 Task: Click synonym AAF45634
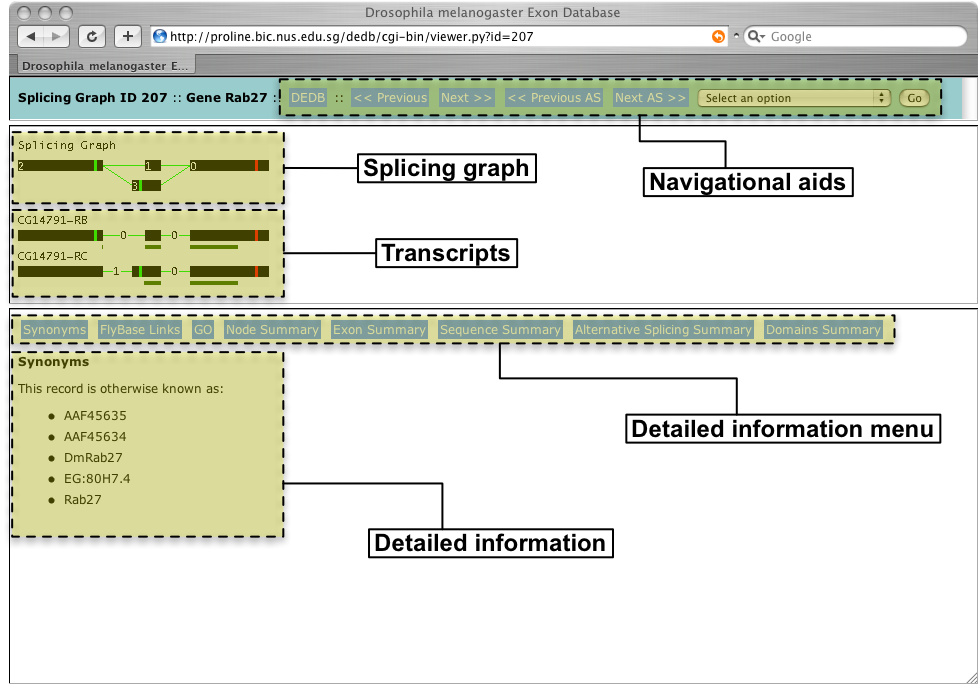coord(95,436)
